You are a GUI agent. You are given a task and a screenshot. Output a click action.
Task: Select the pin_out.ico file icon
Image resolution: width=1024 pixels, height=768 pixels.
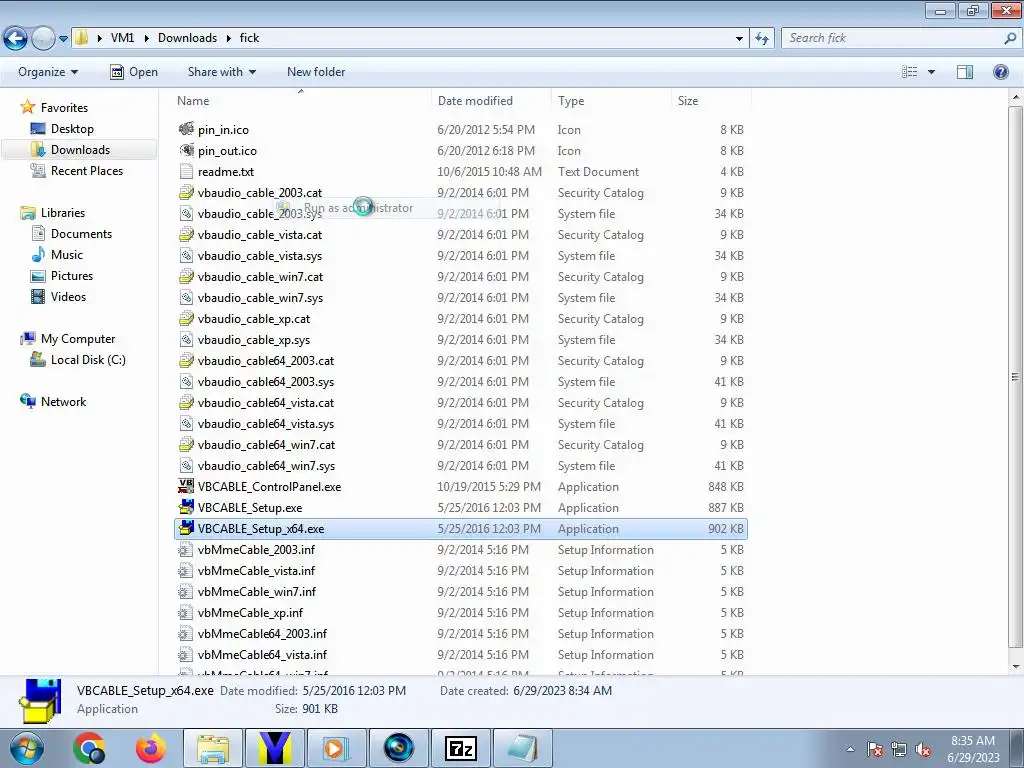[186, 150]
